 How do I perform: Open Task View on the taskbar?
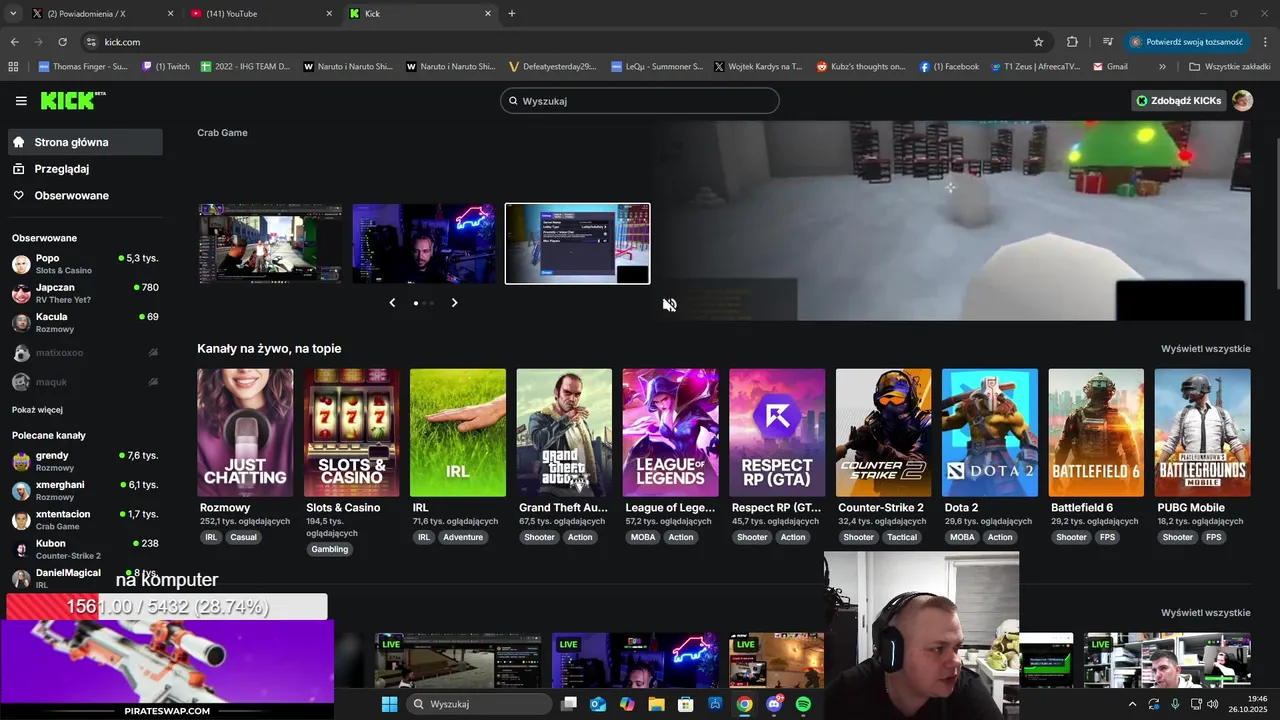pyautogui.click(x=569, y=704)
